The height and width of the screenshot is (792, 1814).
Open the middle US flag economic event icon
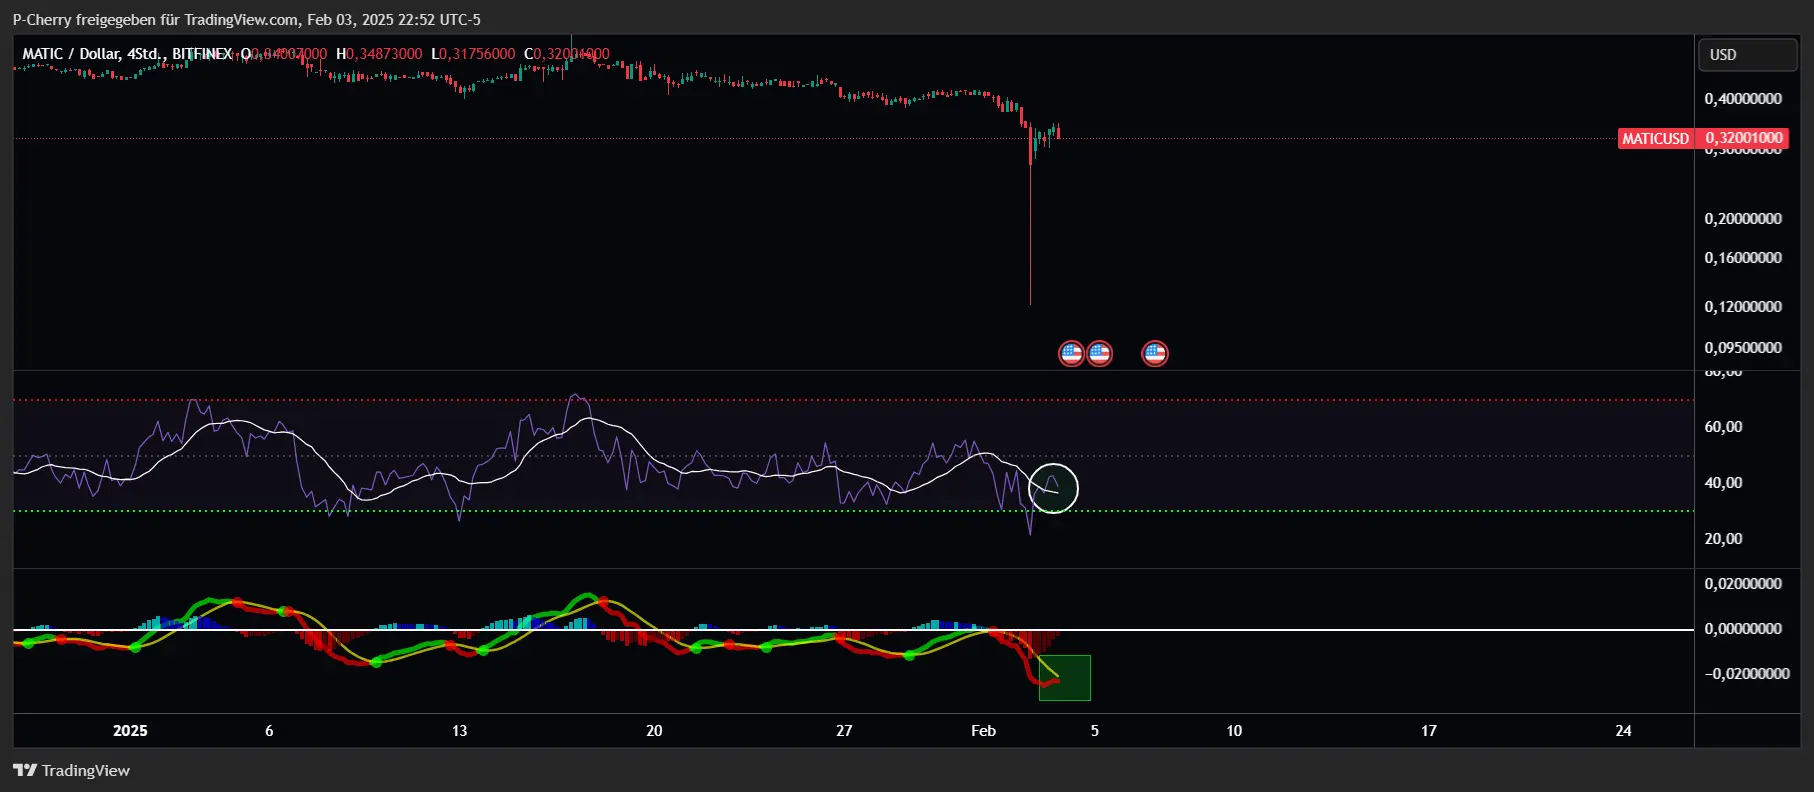[1099, 353]
